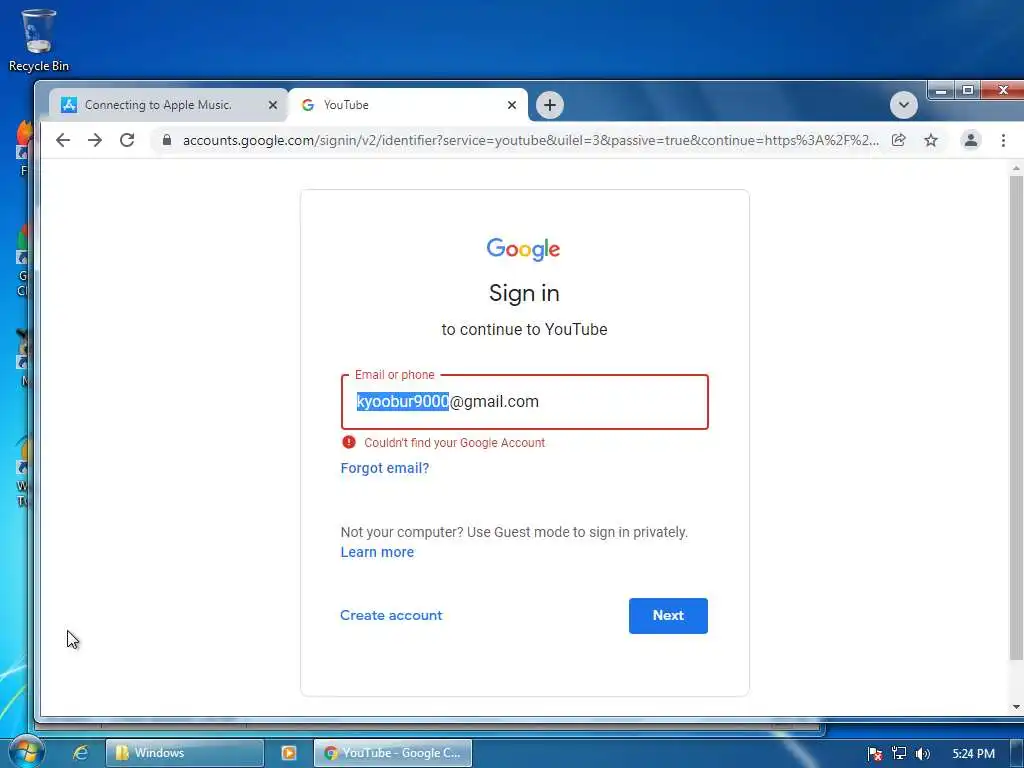Viewport: 1024px width, 768px height.
Task: Select the YouTube tab
Action: pos(408,105)
